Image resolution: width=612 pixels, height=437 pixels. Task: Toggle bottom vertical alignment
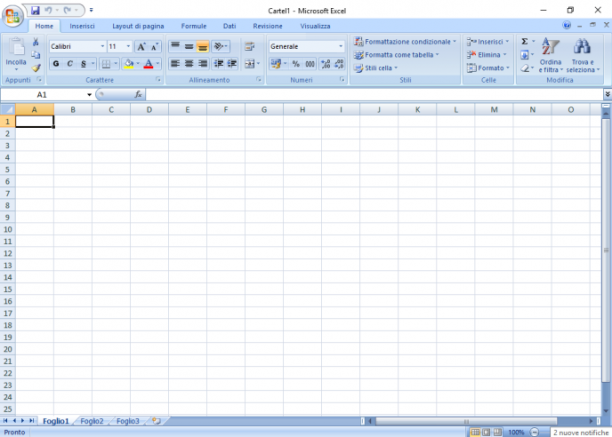tap(203, 46)
